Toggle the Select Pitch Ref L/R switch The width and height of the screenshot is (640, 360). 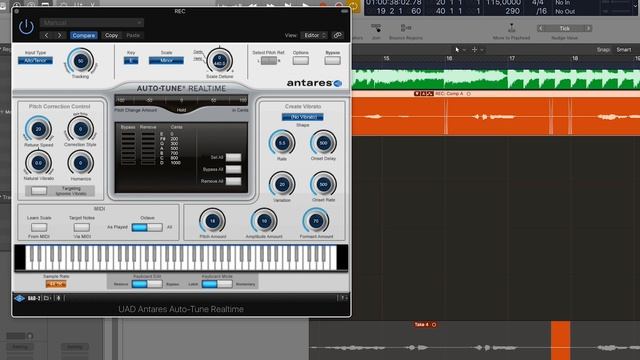click(x=269, y=60)
